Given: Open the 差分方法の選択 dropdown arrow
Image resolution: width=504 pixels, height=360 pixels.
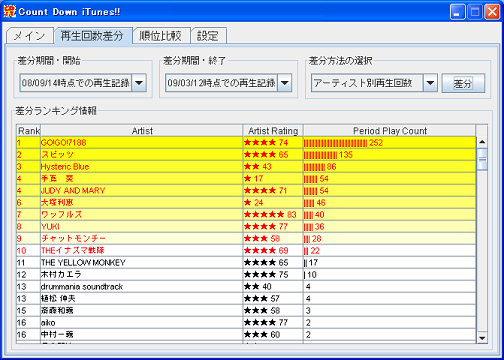Looking at the screenshot, I should pyautogui.click(x=430, y=83).
